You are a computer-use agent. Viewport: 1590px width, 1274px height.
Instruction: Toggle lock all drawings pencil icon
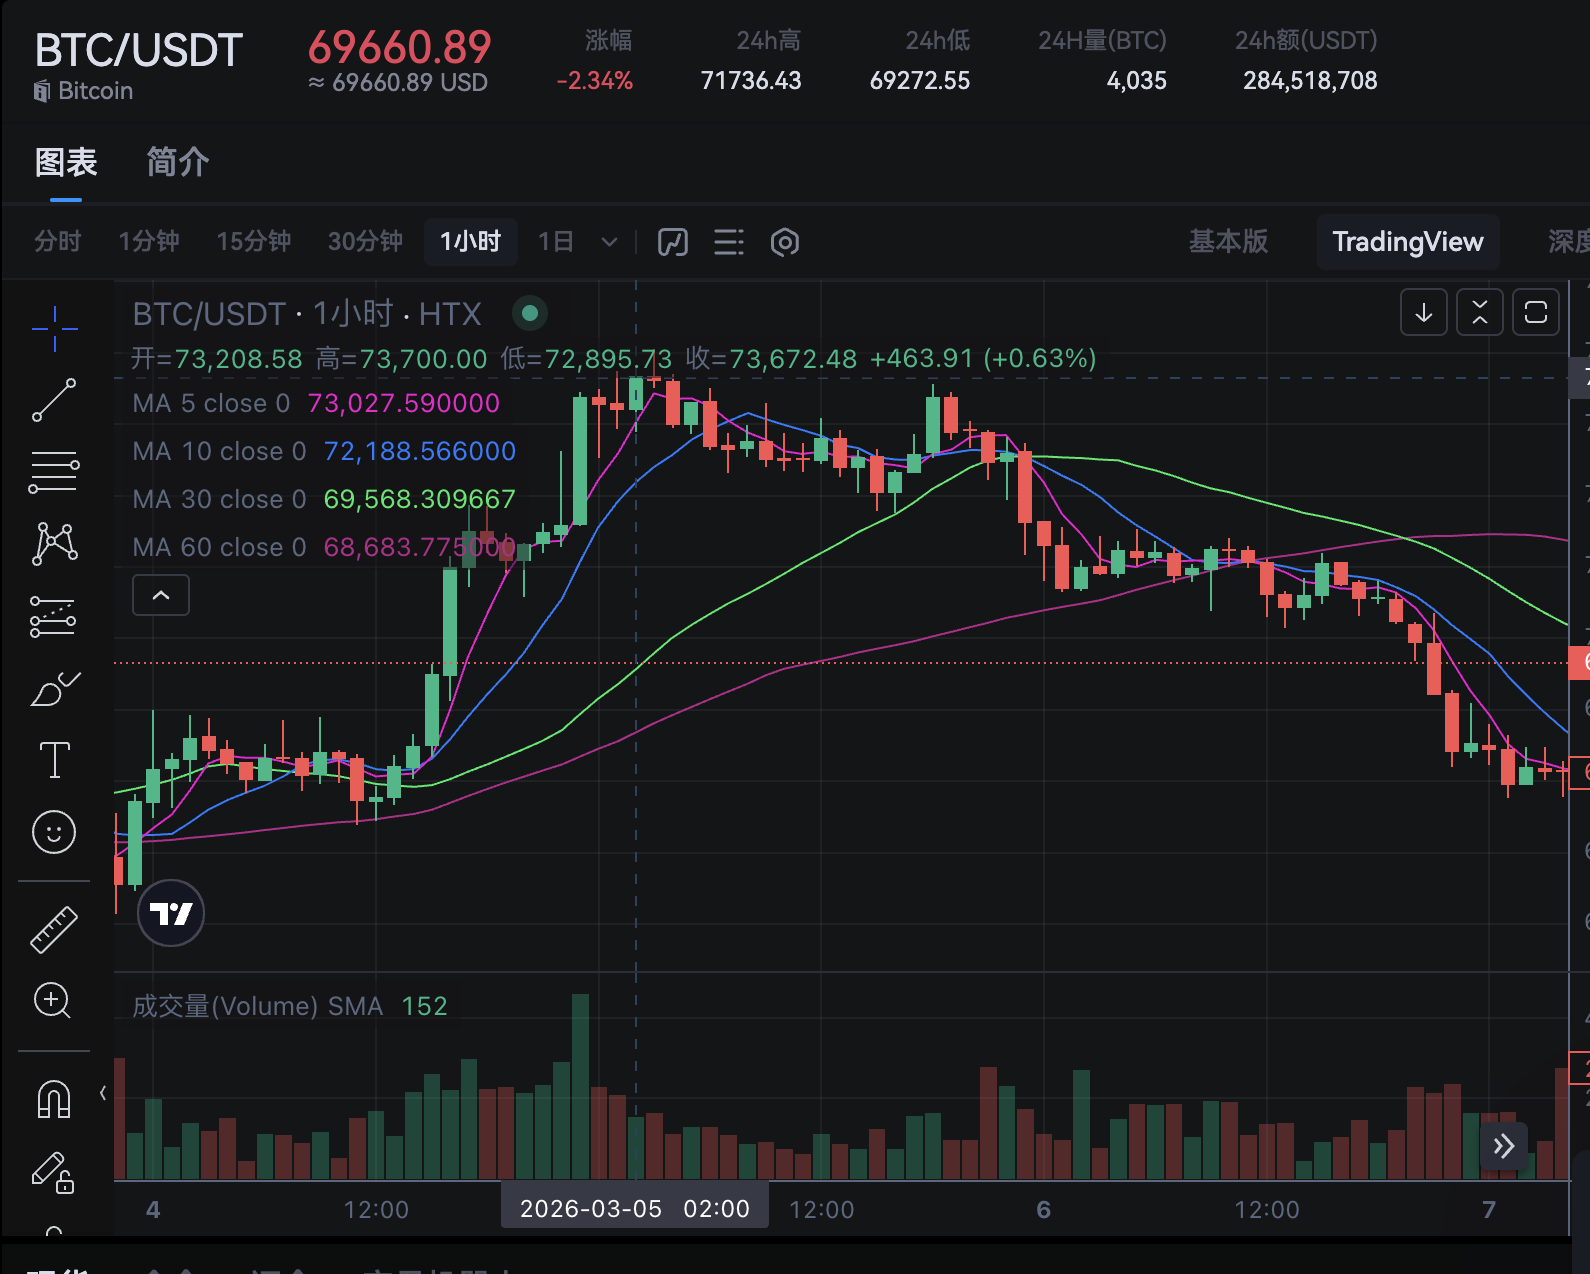pyautogui.click(x=54, y=1172)
